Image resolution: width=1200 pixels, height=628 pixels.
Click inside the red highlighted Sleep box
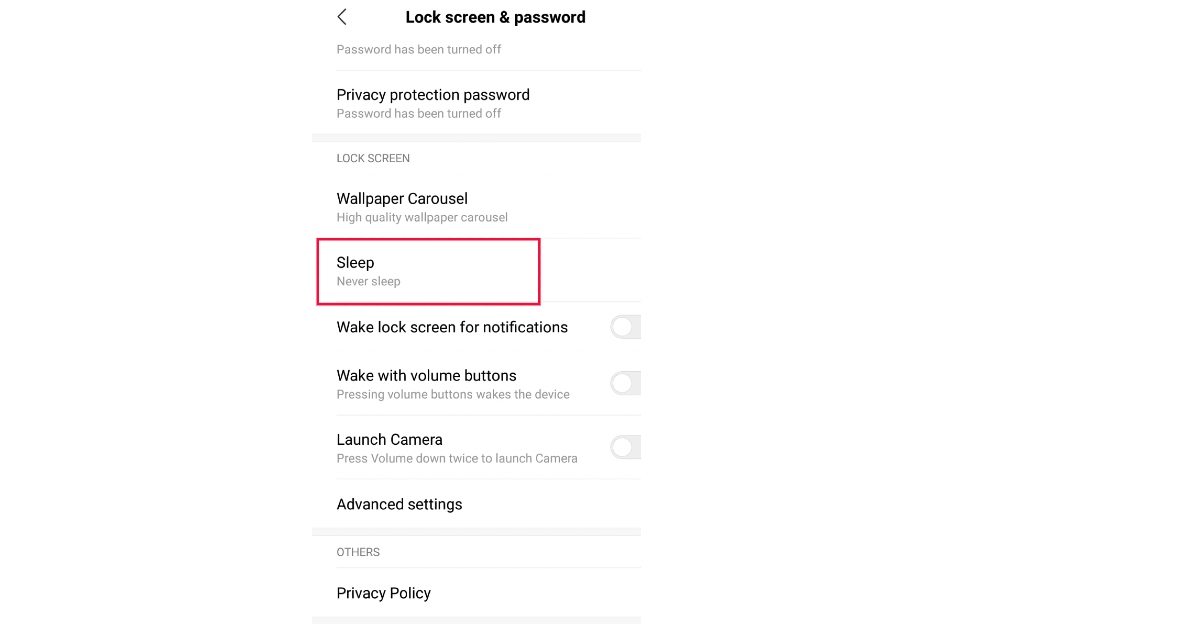428,270
